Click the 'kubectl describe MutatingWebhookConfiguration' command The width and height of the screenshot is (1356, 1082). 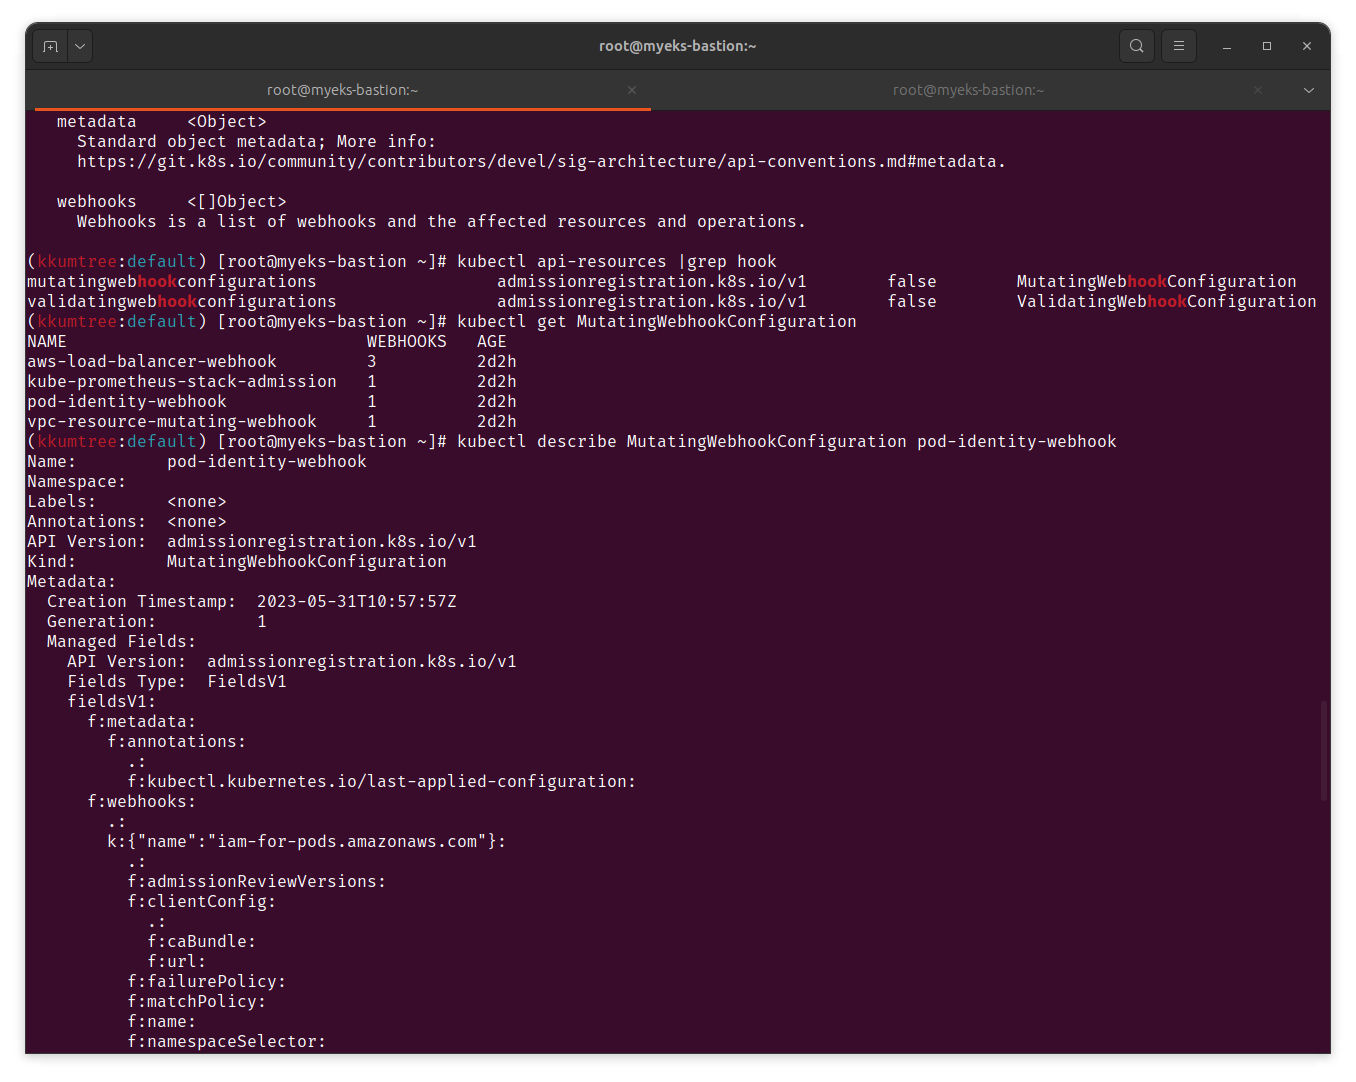click(x=787, y=442)
